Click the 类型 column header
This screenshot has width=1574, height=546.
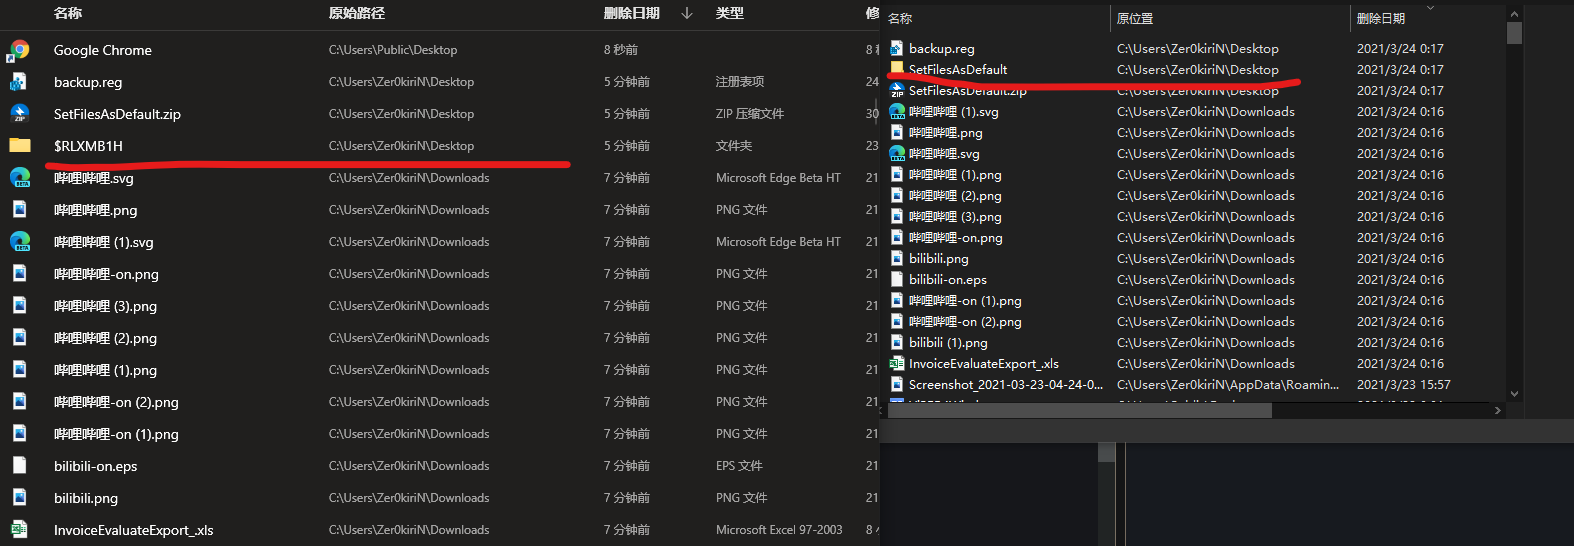(x=730, y=13)
